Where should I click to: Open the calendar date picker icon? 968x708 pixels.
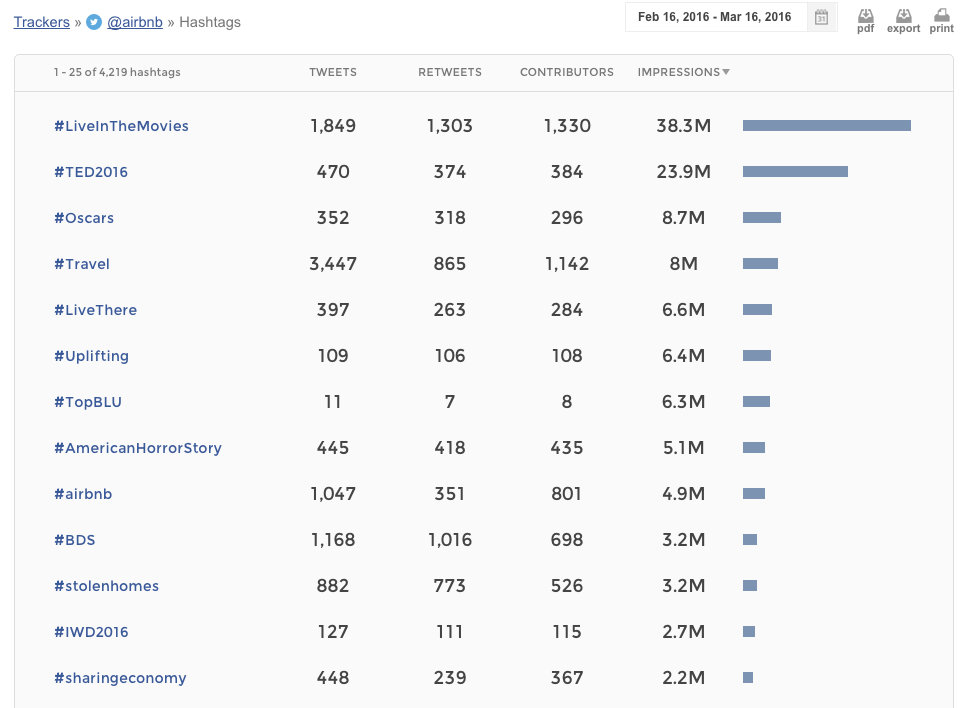821,17
